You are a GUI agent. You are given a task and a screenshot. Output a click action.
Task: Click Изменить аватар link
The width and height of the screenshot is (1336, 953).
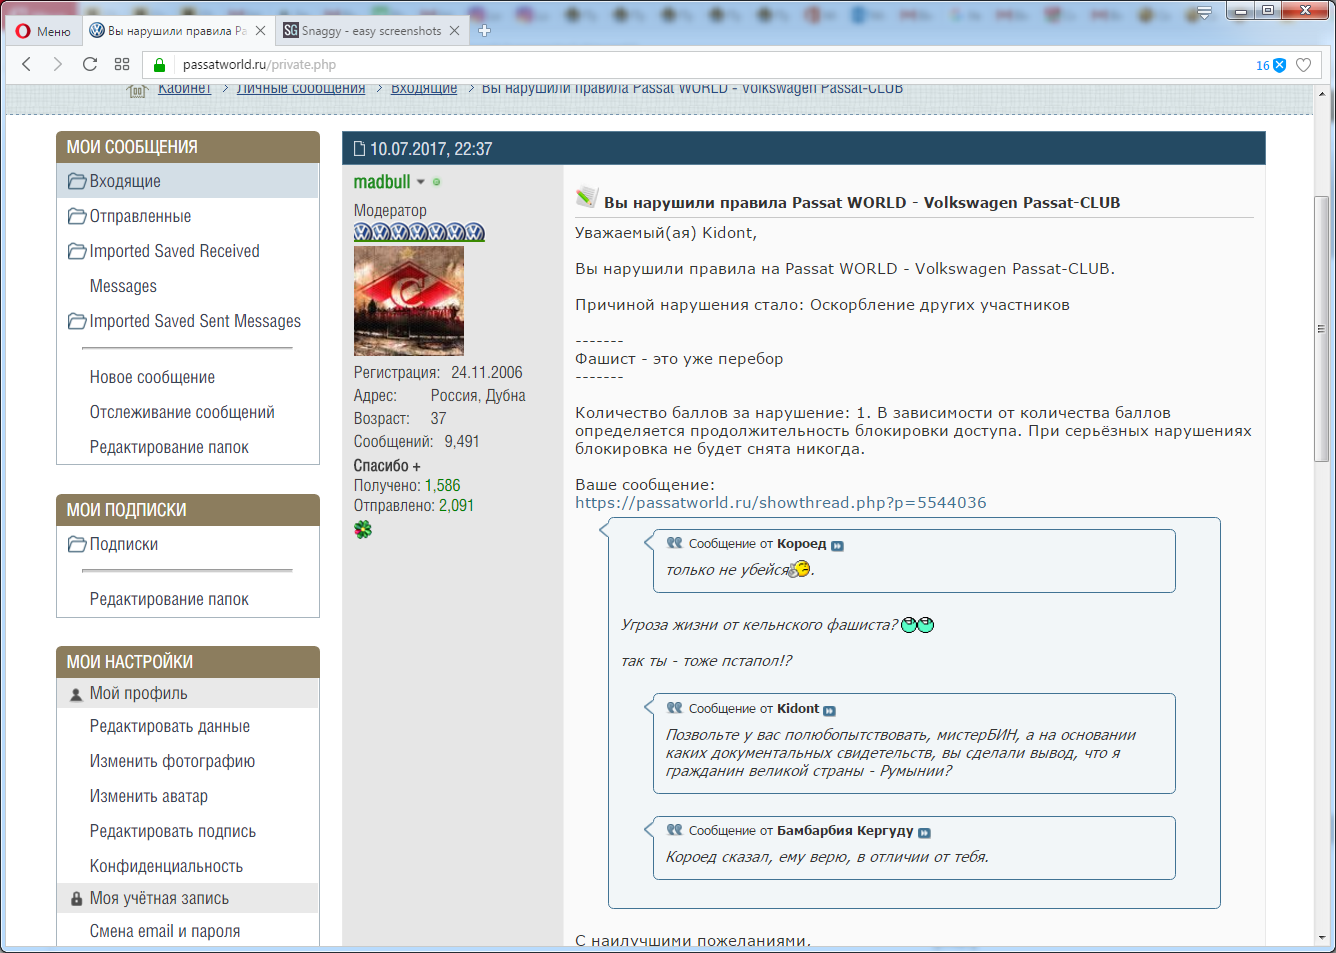click(x=149, y=796)
